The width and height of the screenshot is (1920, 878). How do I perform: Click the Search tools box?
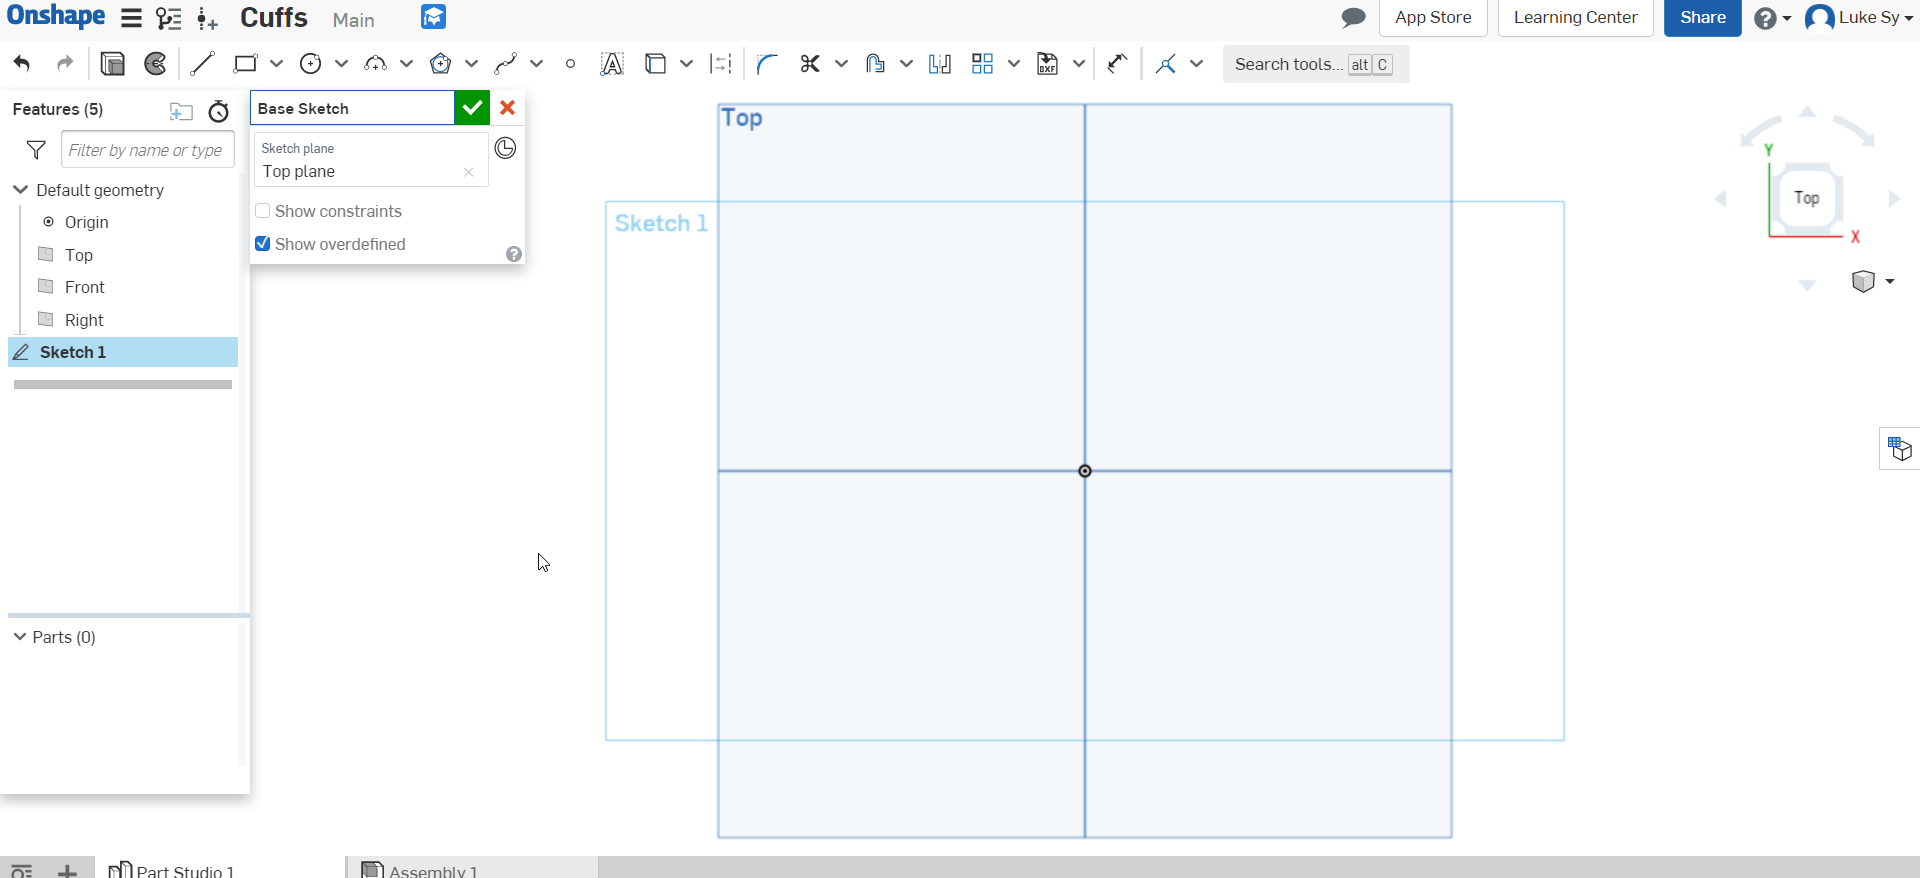point(1315,64)
